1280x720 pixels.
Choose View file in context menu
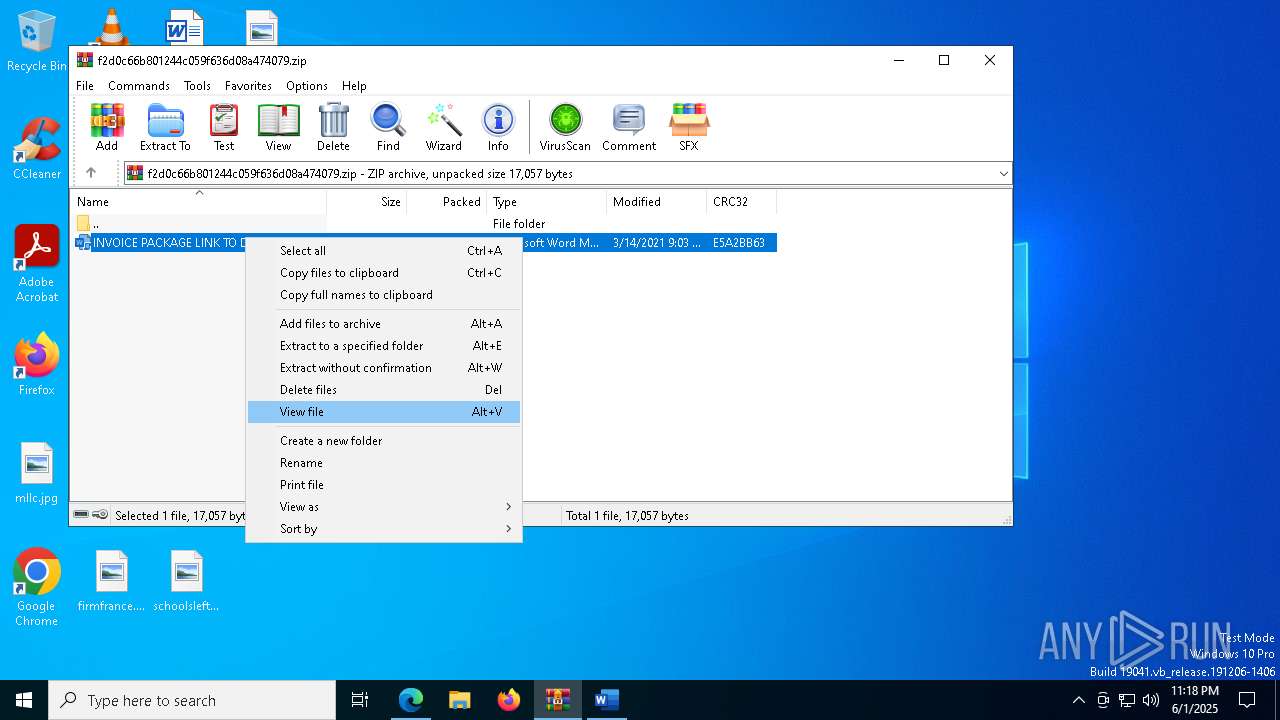(x=384, y=412)
